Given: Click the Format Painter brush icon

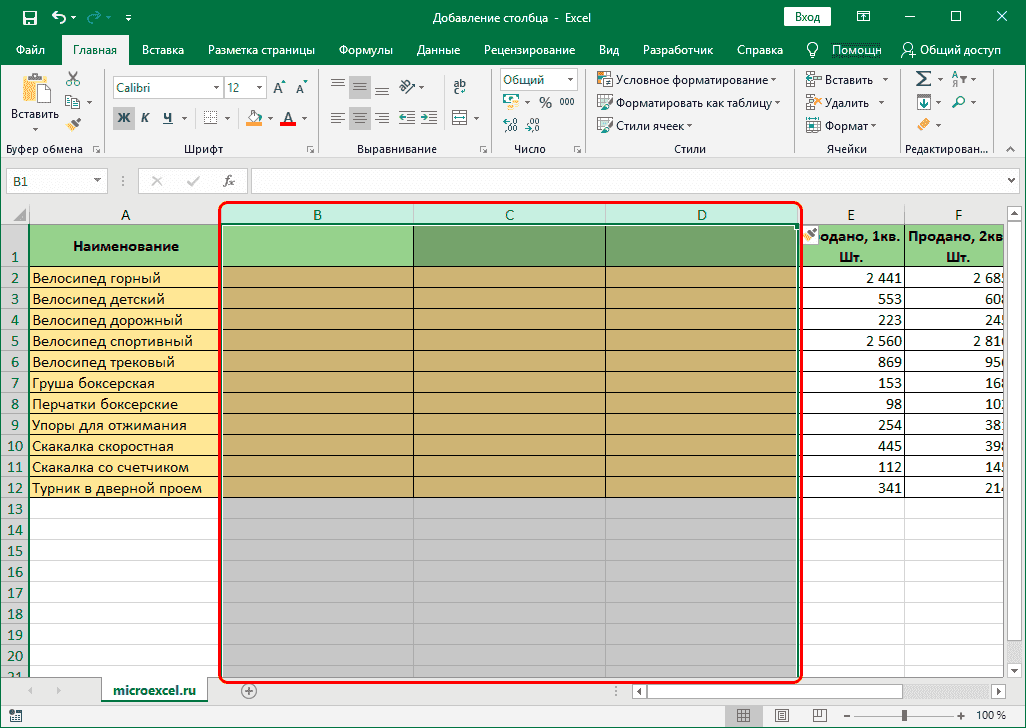Looking at the screenshot, I should click(73, 122).
